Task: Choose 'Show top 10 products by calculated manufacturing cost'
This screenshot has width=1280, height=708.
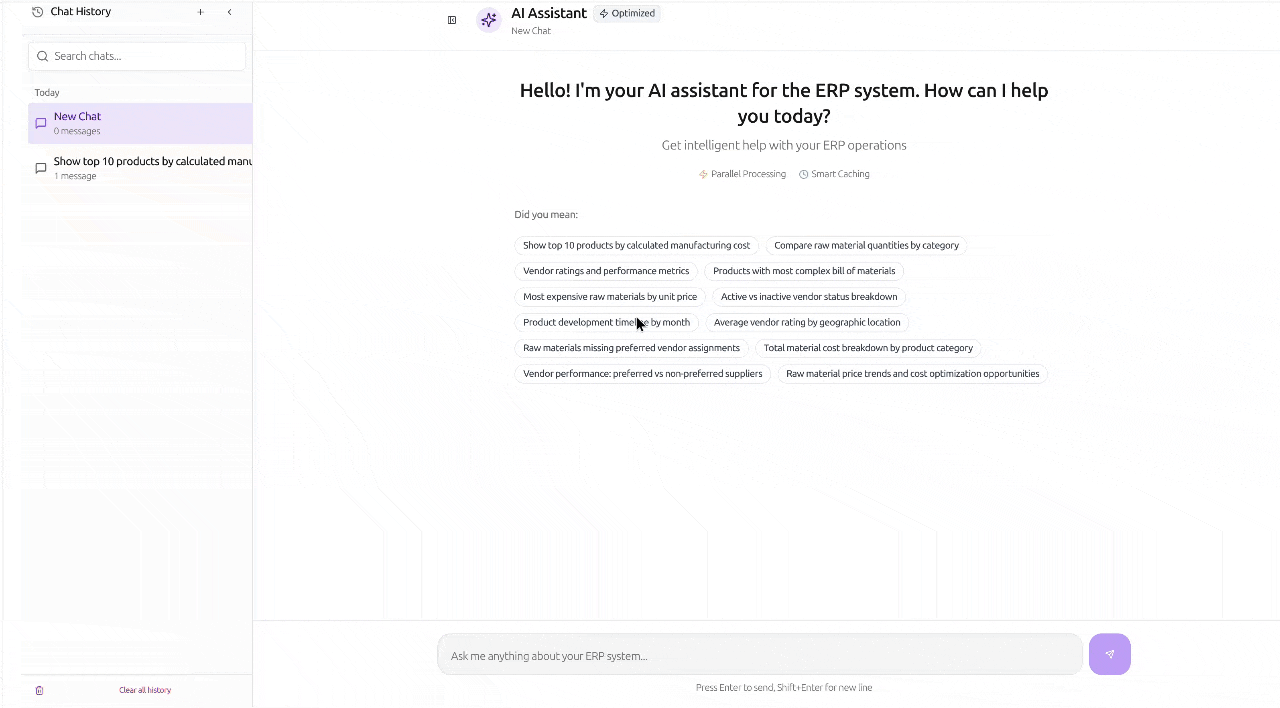Action: click(636, 245)
